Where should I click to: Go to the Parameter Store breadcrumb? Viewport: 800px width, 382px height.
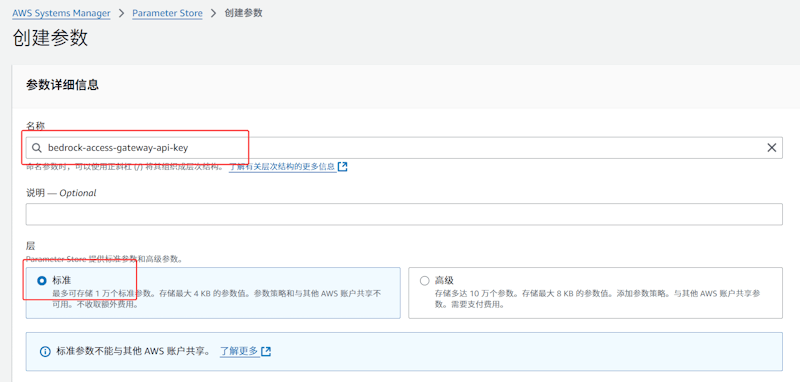coord(167,13)
